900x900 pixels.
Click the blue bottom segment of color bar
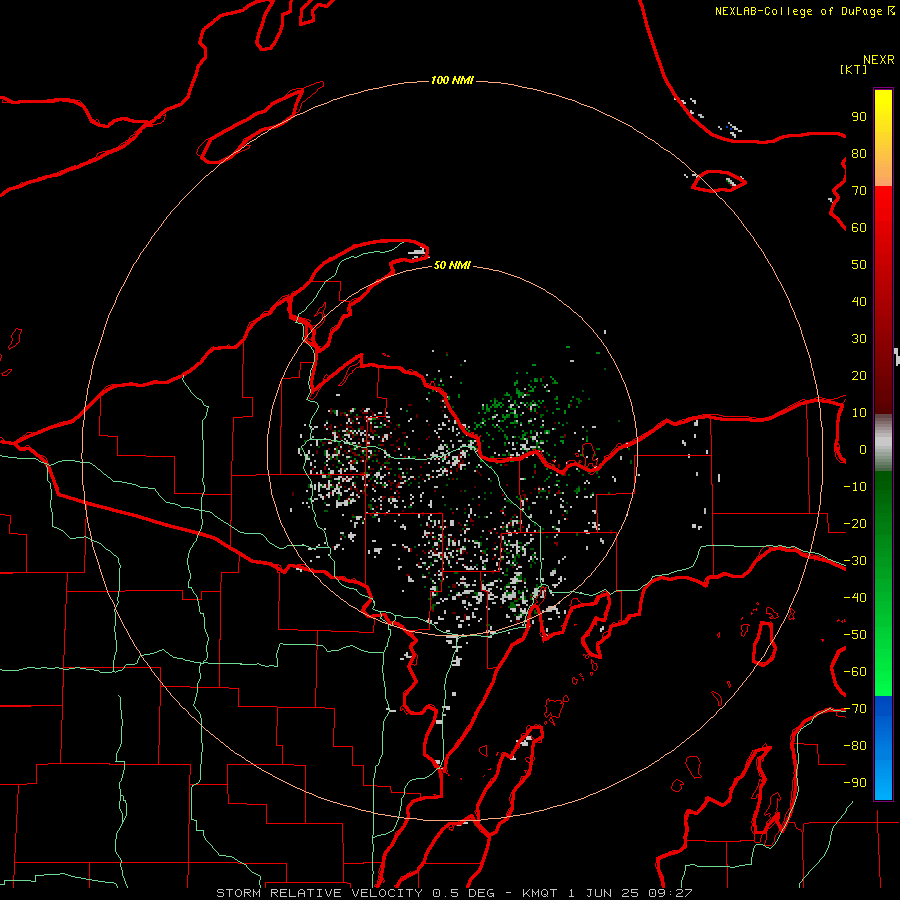coord(883,748)
